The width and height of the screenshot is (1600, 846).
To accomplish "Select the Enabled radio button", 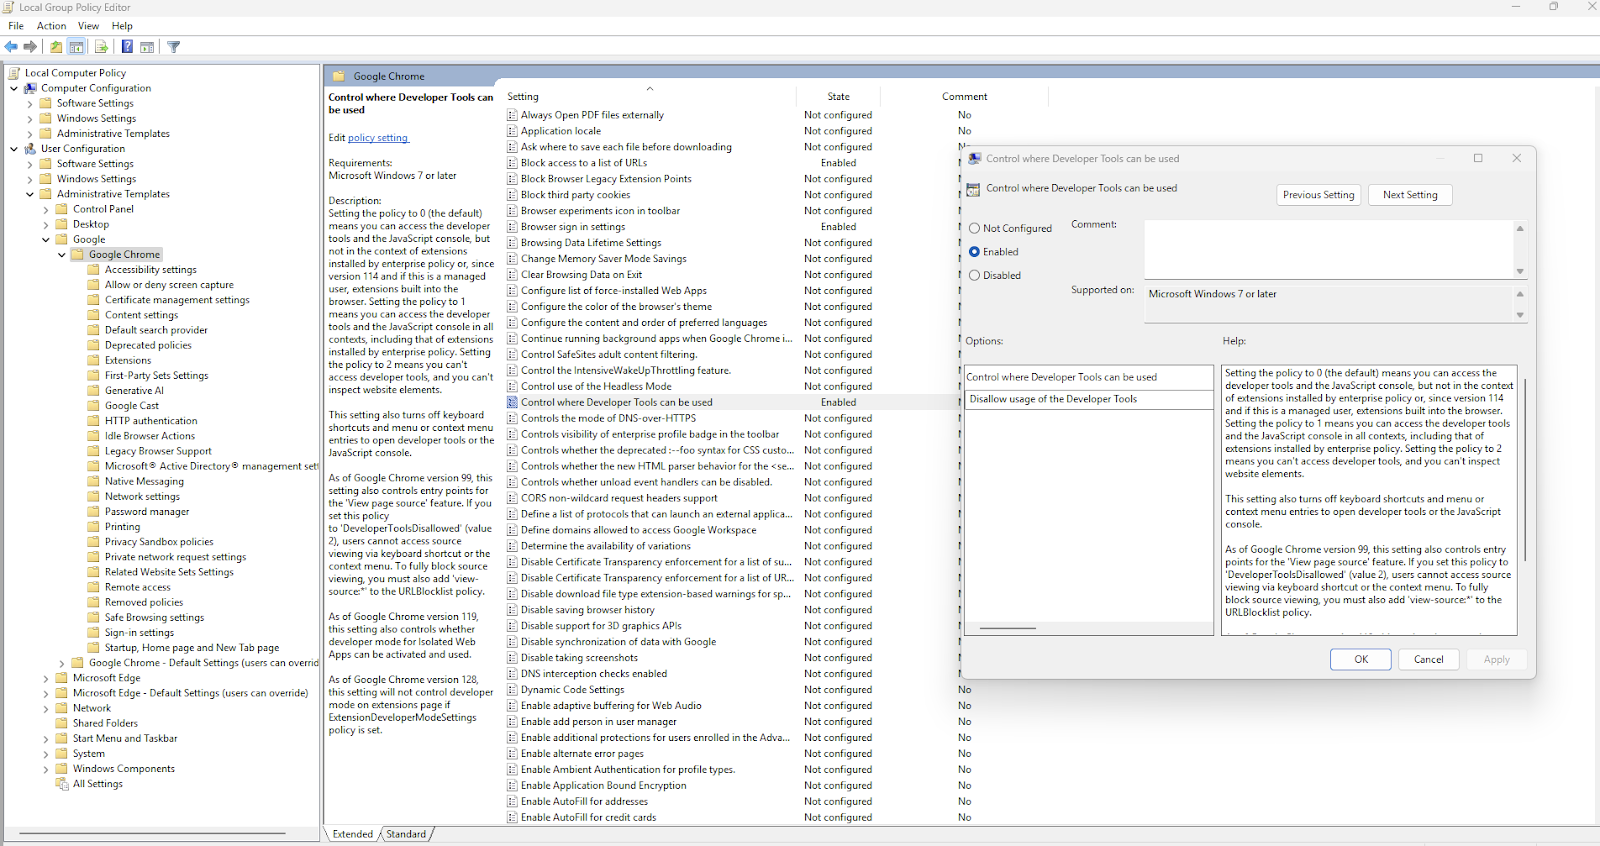I will point(975,252).
